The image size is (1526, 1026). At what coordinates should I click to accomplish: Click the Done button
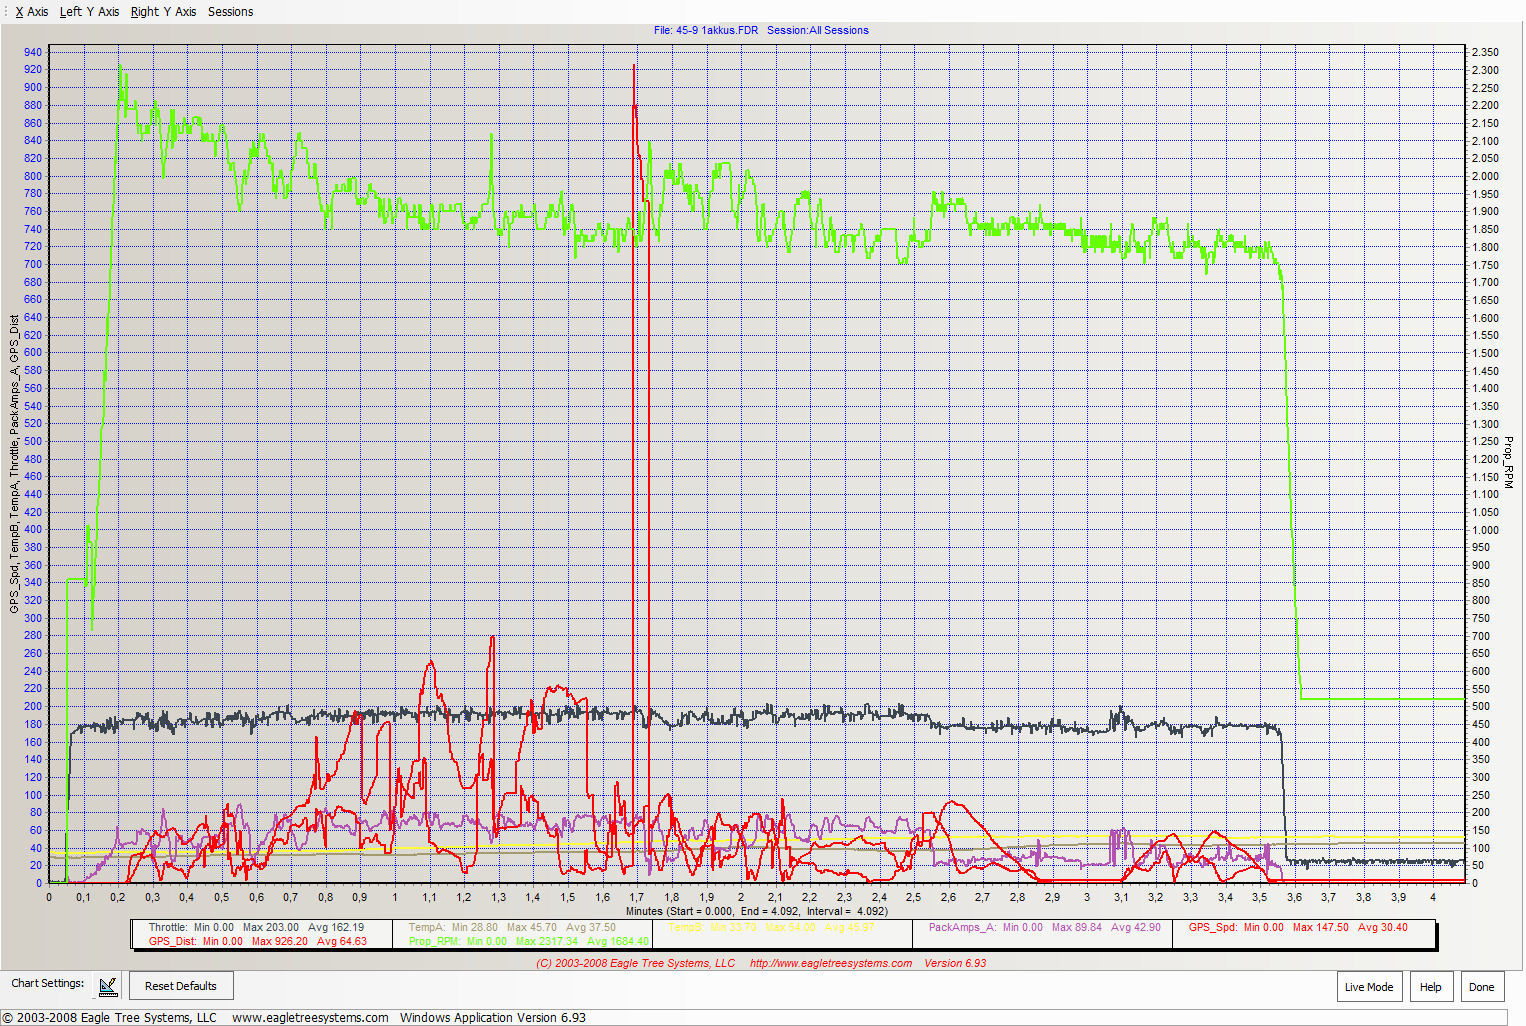[1481, 987]
